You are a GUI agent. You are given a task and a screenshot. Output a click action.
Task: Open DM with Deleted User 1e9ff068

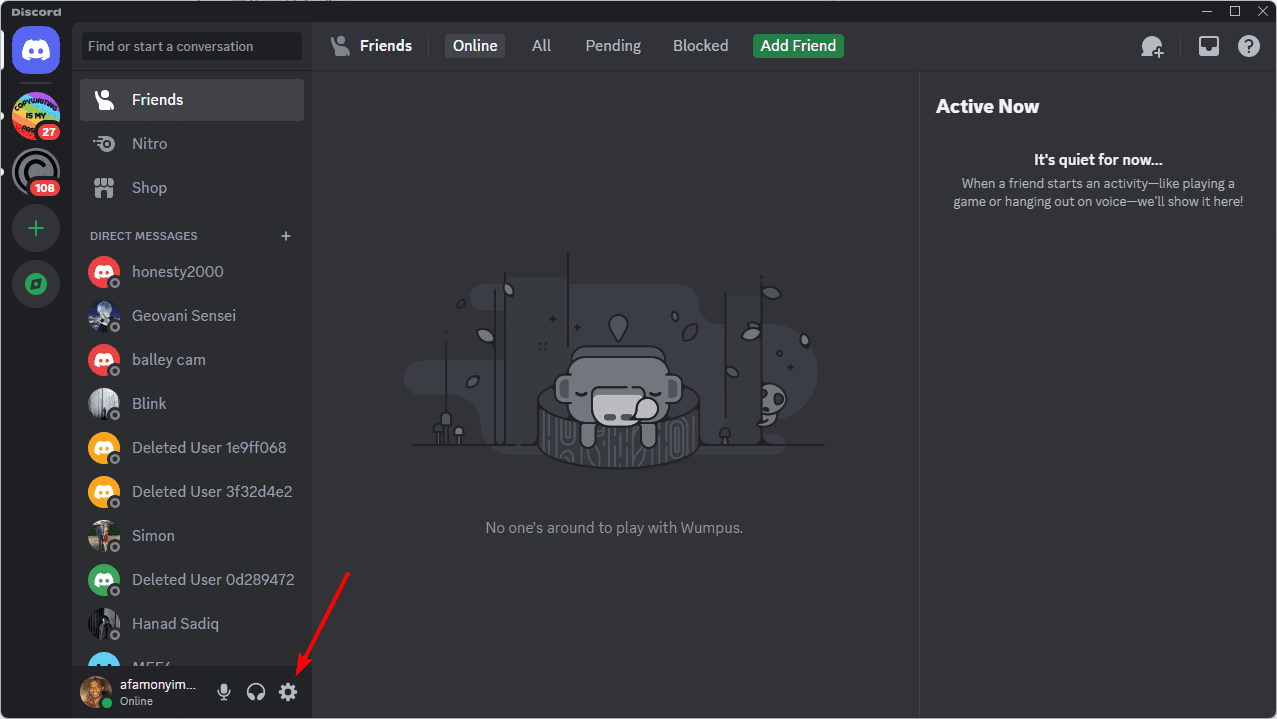point(192,448)
